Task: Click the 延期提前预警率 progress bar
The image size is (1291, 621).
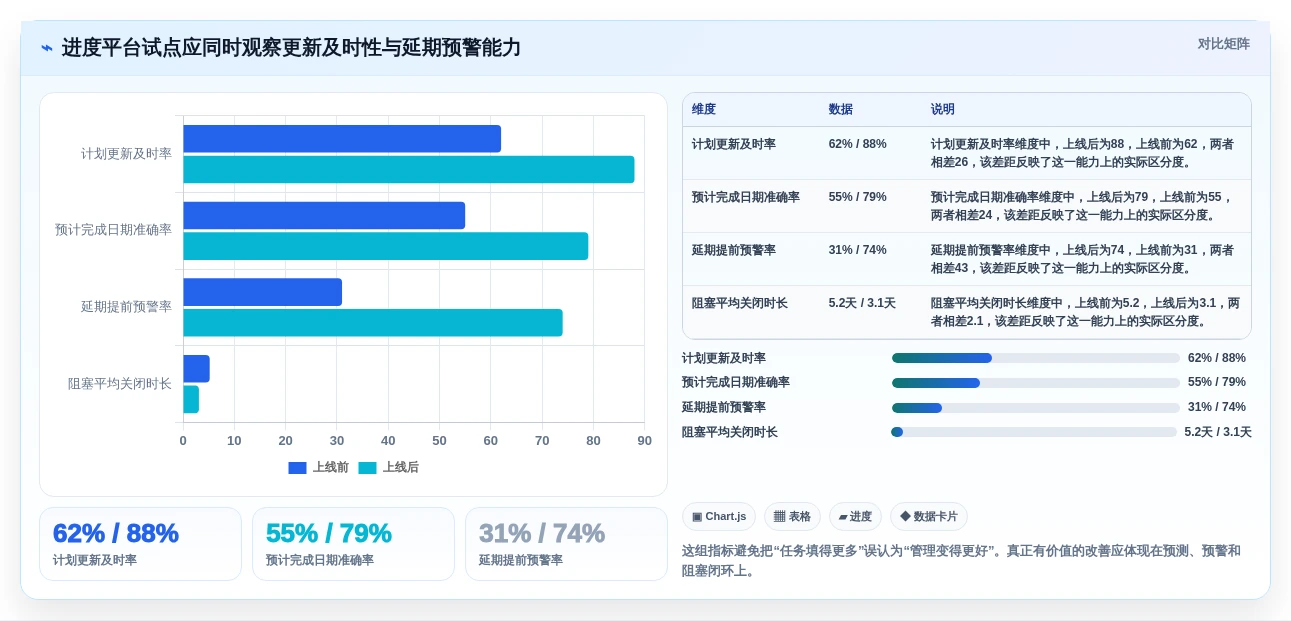Action: [x=1036, y=408]
